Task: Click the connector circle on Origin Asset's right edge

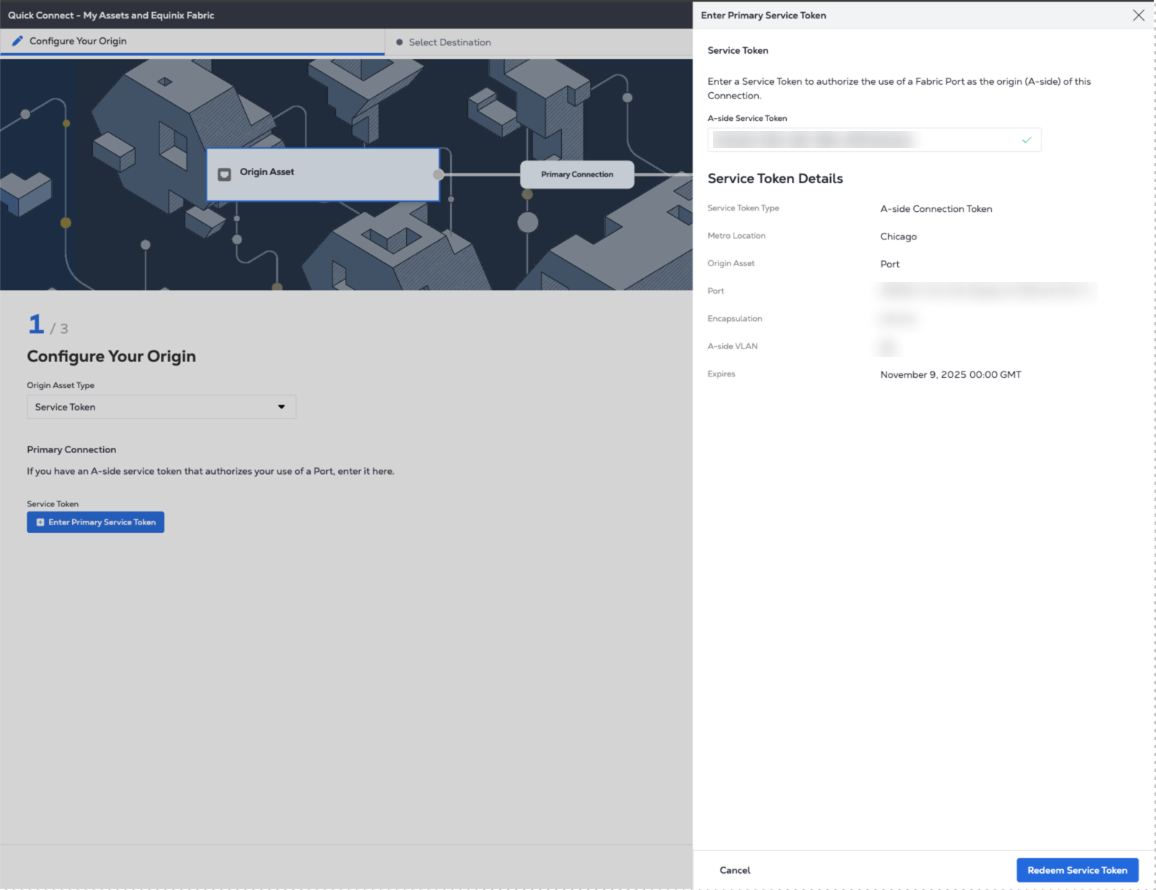Action: pyautogui.click(x=438, y=174)
